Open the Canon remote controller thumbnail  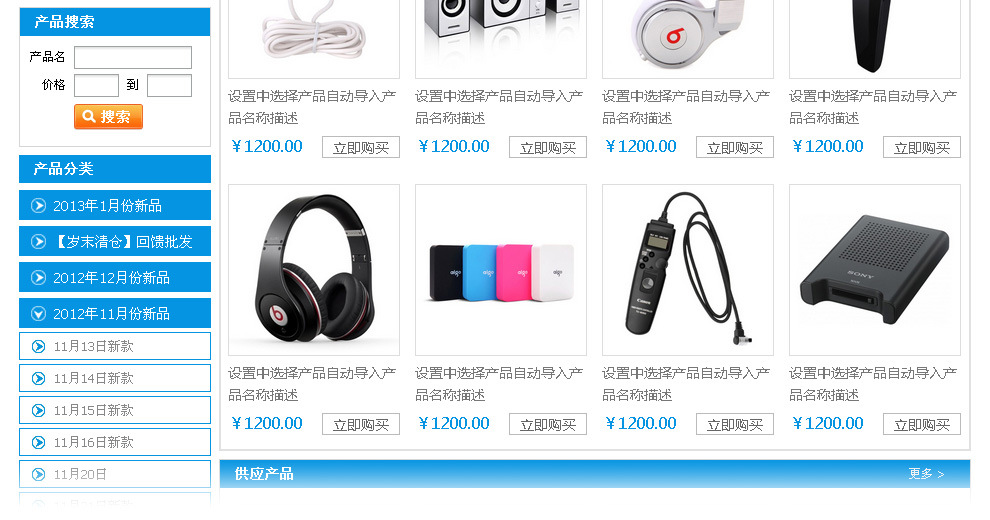(688, 270)
